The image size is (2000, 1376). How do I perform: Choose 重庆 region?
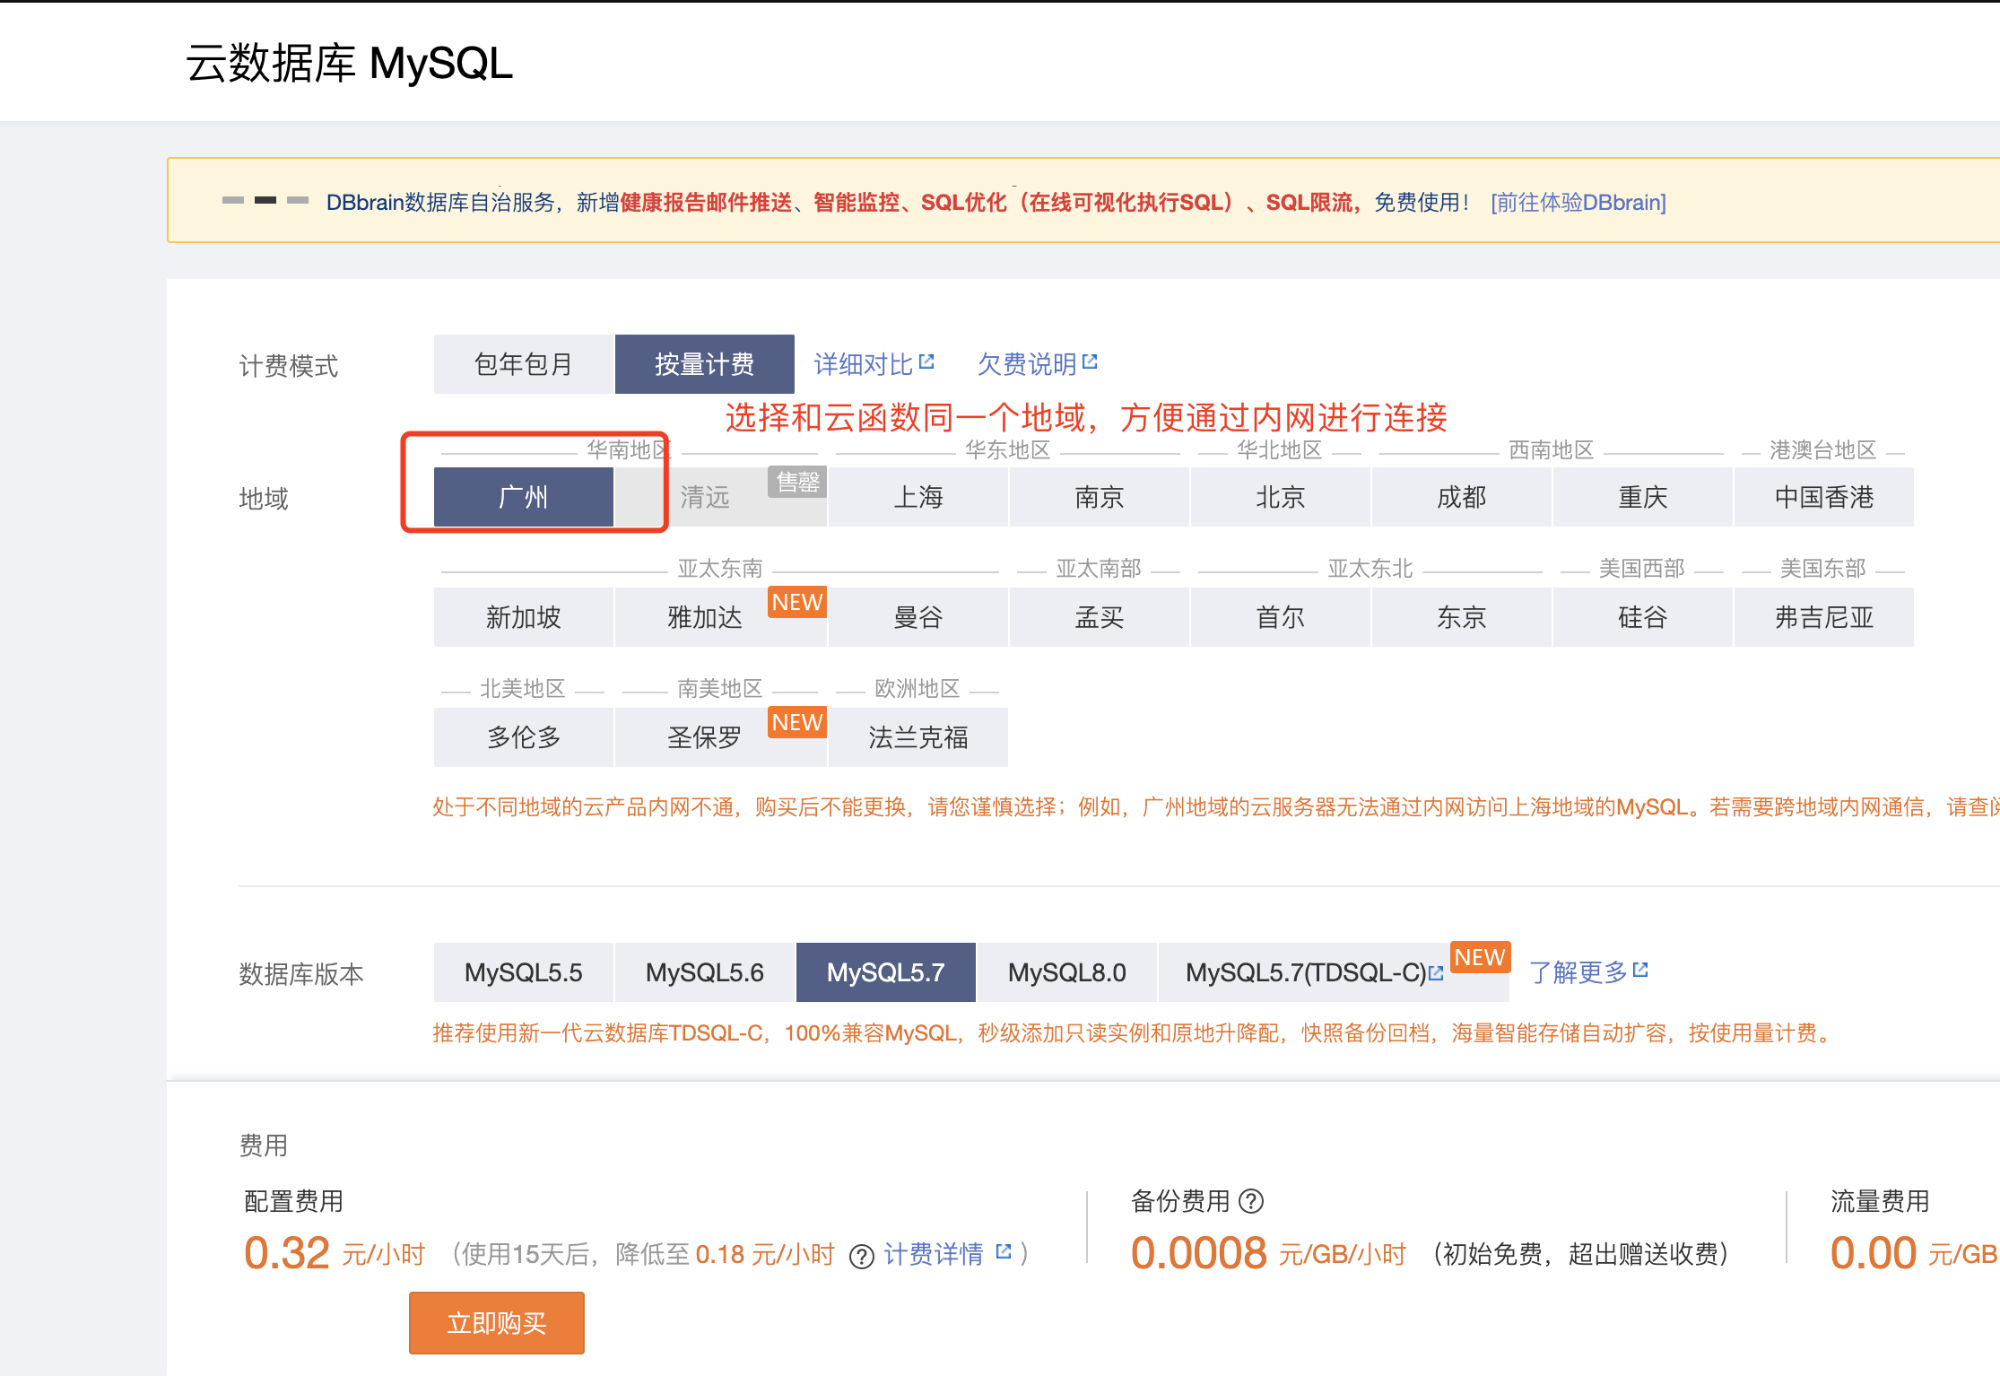(x=1642, y=497)
